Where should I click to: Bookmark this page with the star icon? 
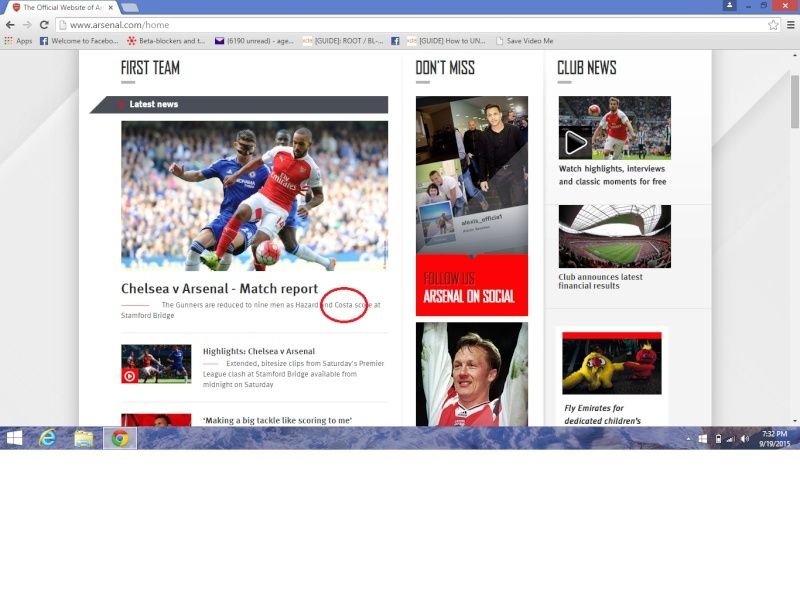click(x=773, y=25)
